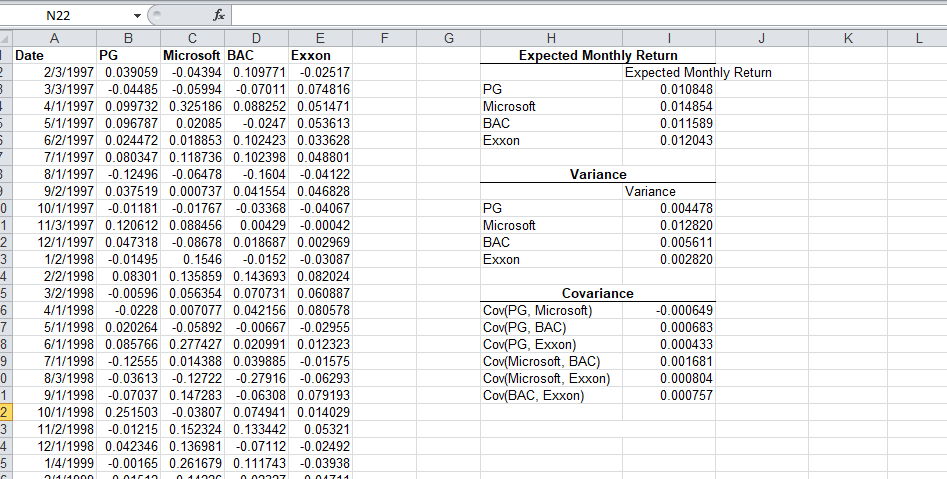Select column A header

(x=54, y=39)
